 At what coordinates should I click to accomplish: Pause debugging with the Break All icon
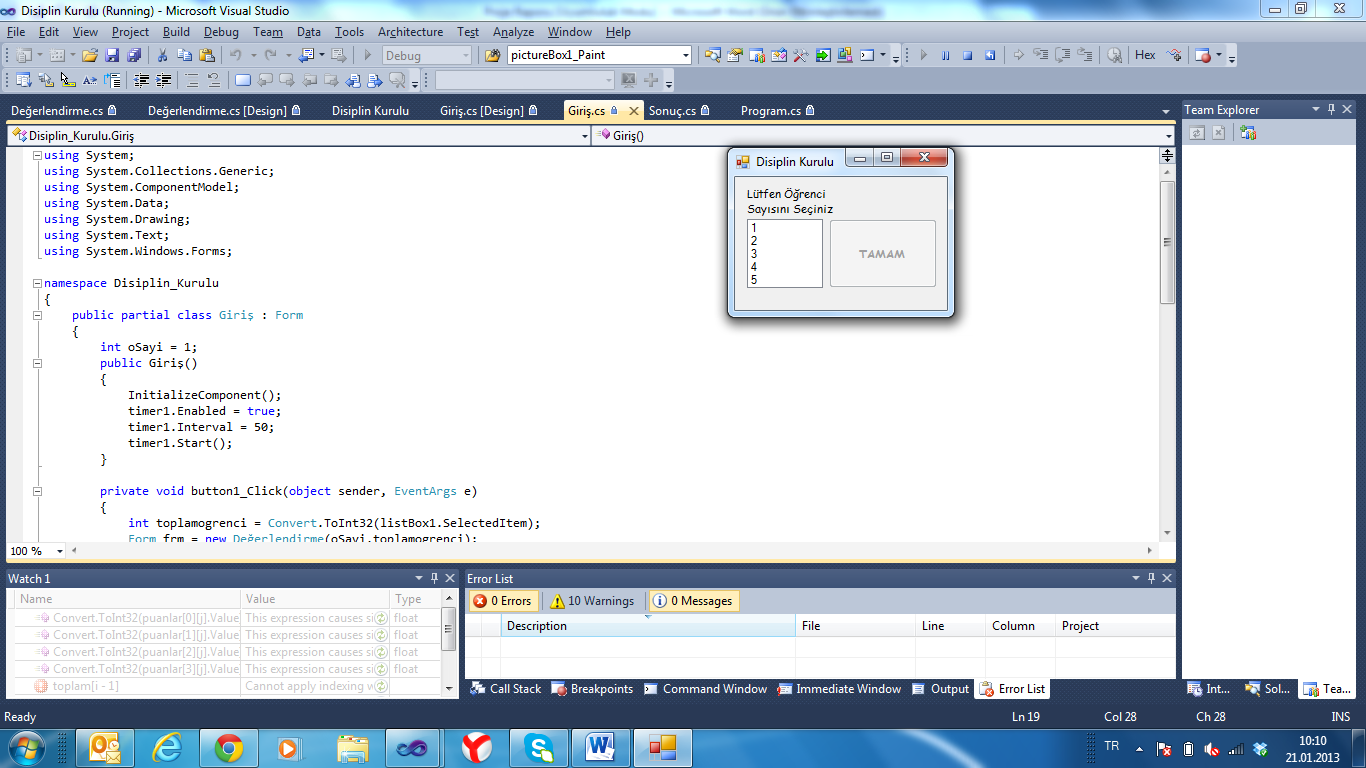click(945, 55)
